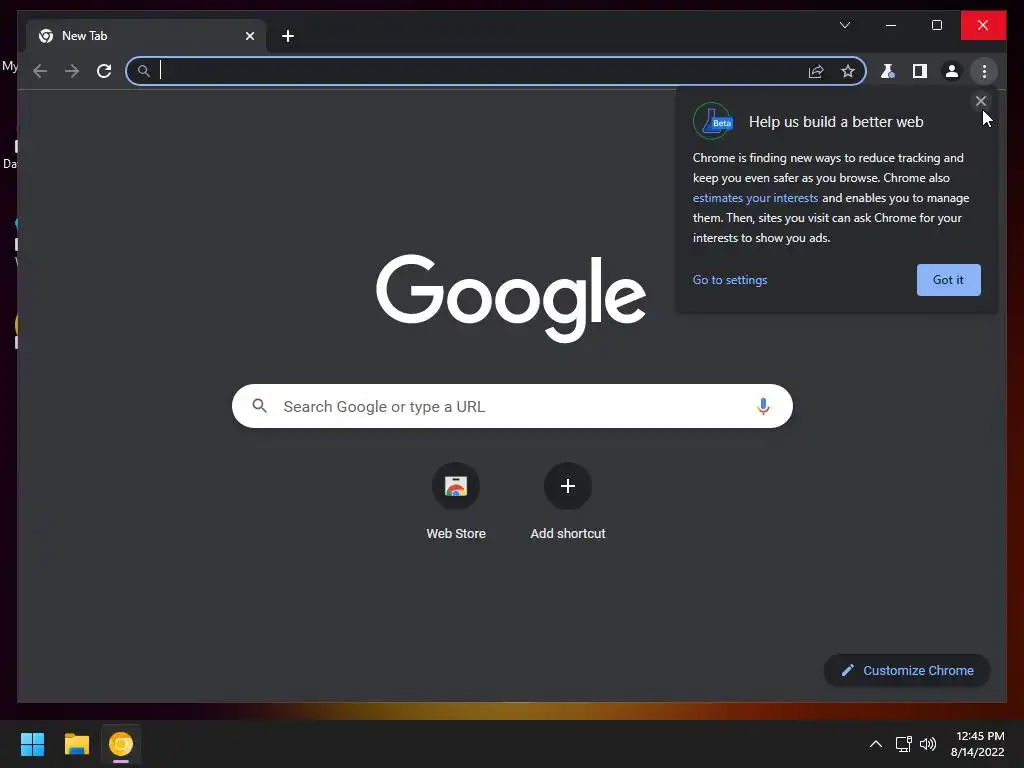Start voice search with microphone icon
The height and width of the screenshot is (768, 1024).
pyautogui.click(x=763, y=406)
